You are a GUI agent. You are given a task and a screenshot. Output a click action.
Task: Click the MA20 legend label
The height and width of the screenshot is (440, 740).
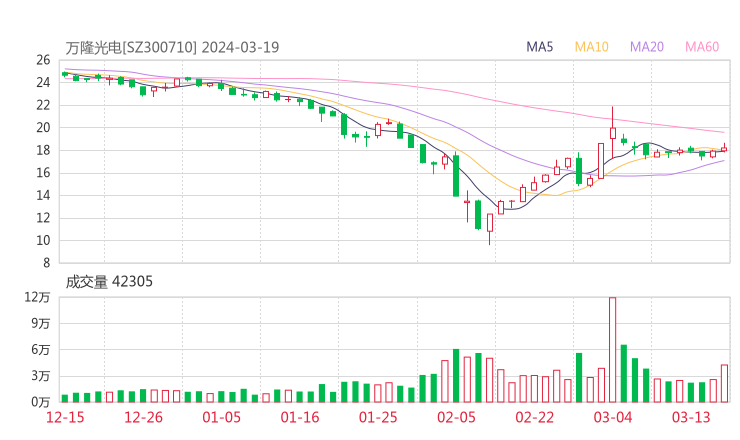[647, 47]
